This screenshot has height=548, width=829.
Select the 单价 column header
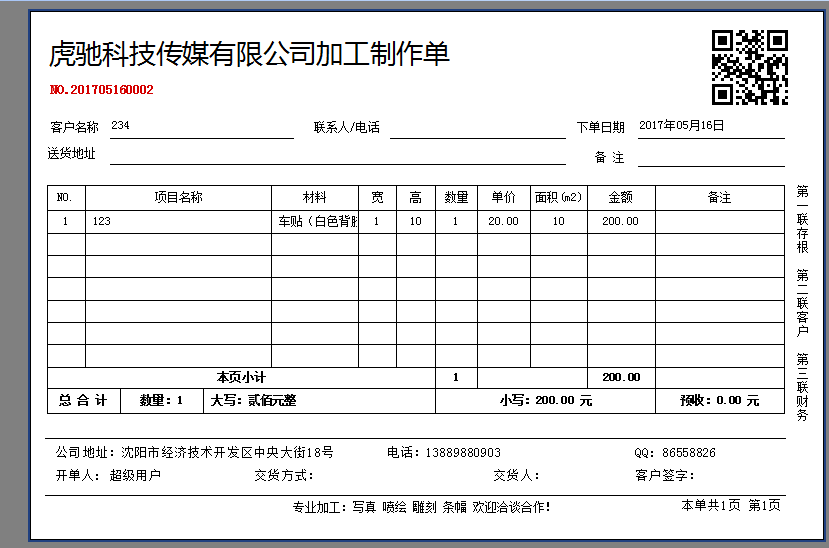click(x=503, y=198)
